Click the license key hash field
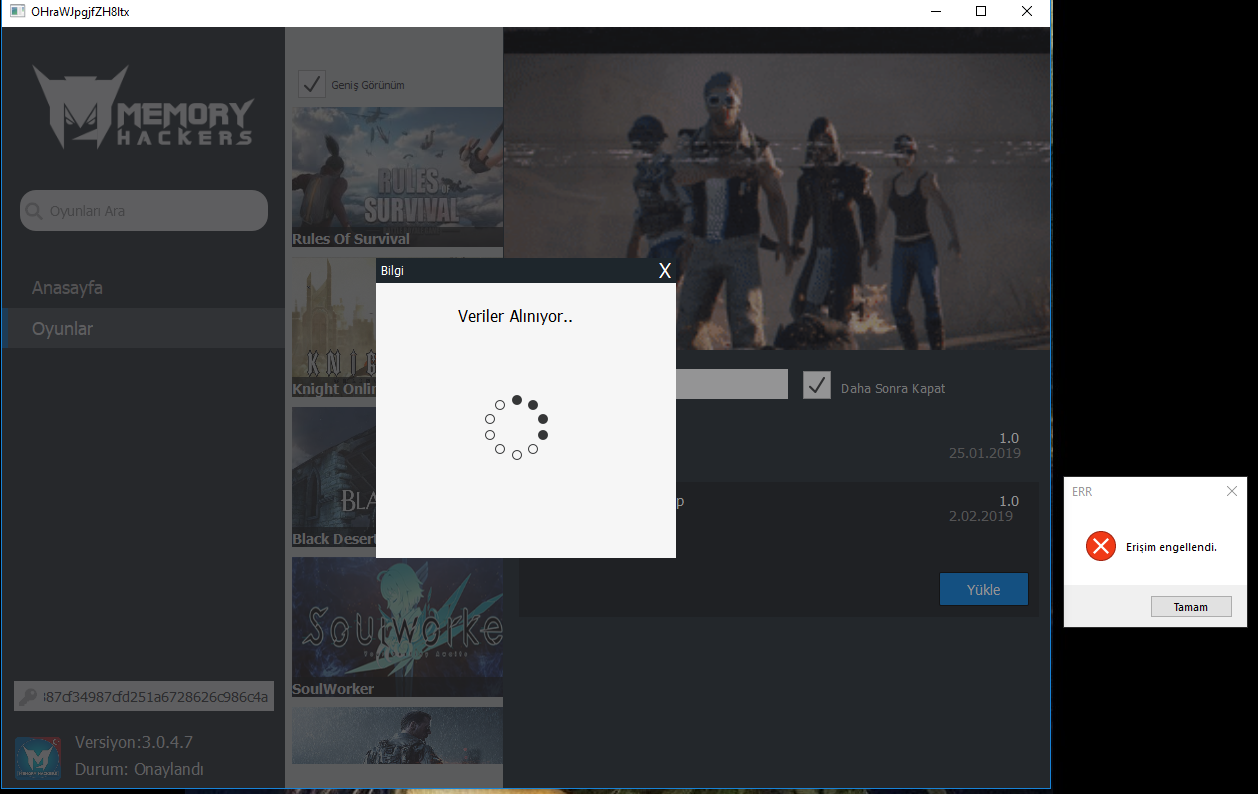The image size is (1258, 794). tap(144, 696)
